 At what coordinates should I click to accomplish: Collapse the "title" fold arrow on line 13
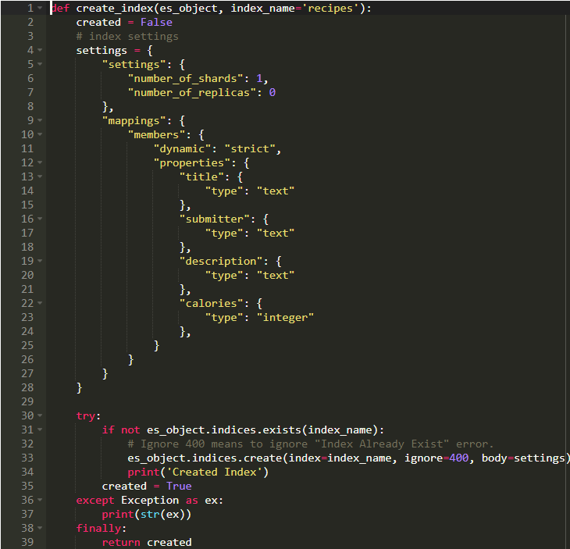(40, 177)
